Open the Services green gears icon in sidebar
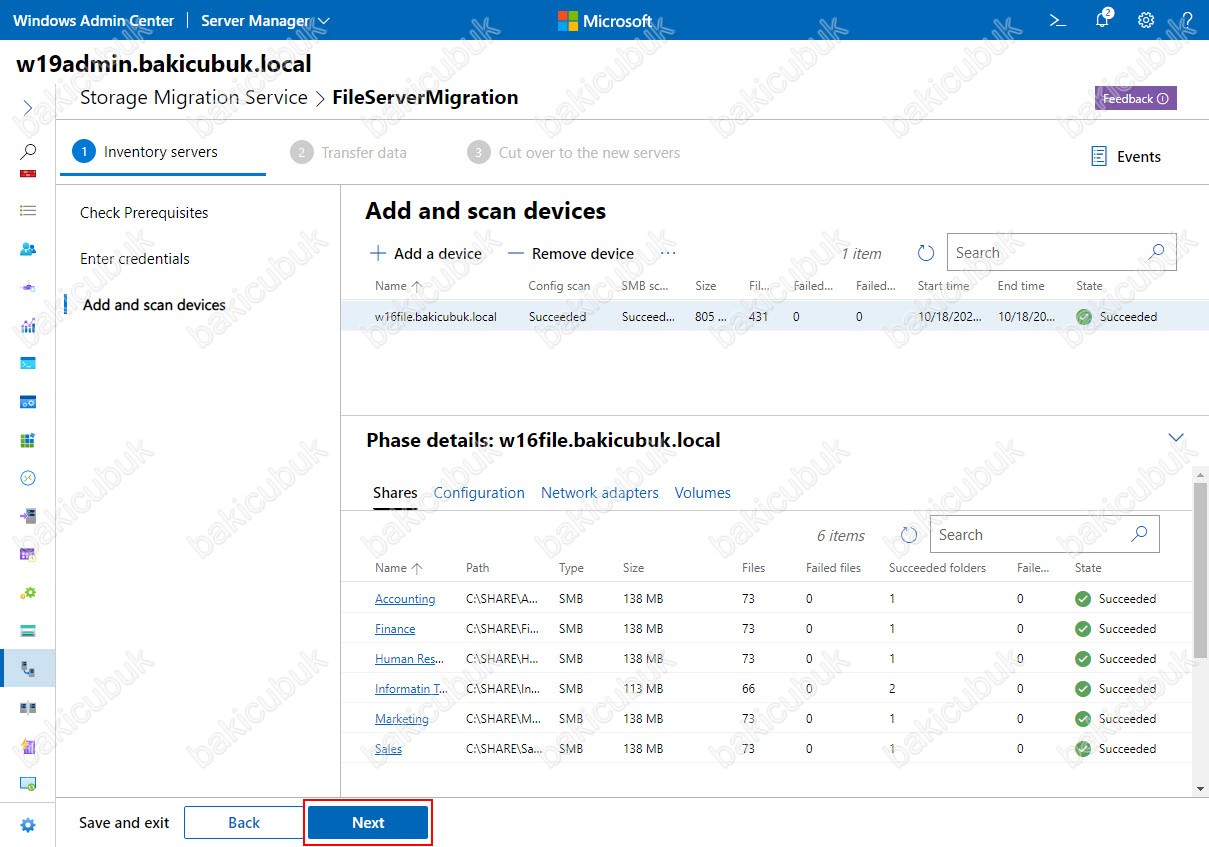This screenshot has width=1209, height=847. click(28, 592)
